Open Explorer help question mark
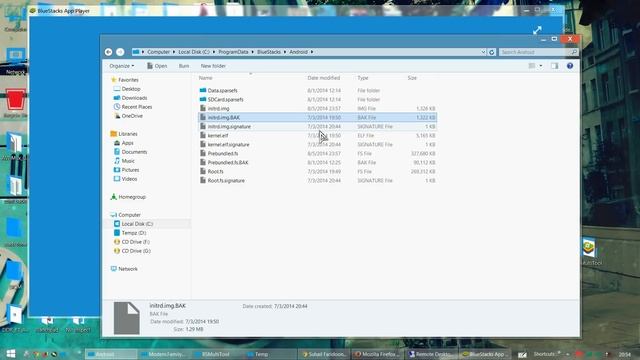 [x=570, y=66]
